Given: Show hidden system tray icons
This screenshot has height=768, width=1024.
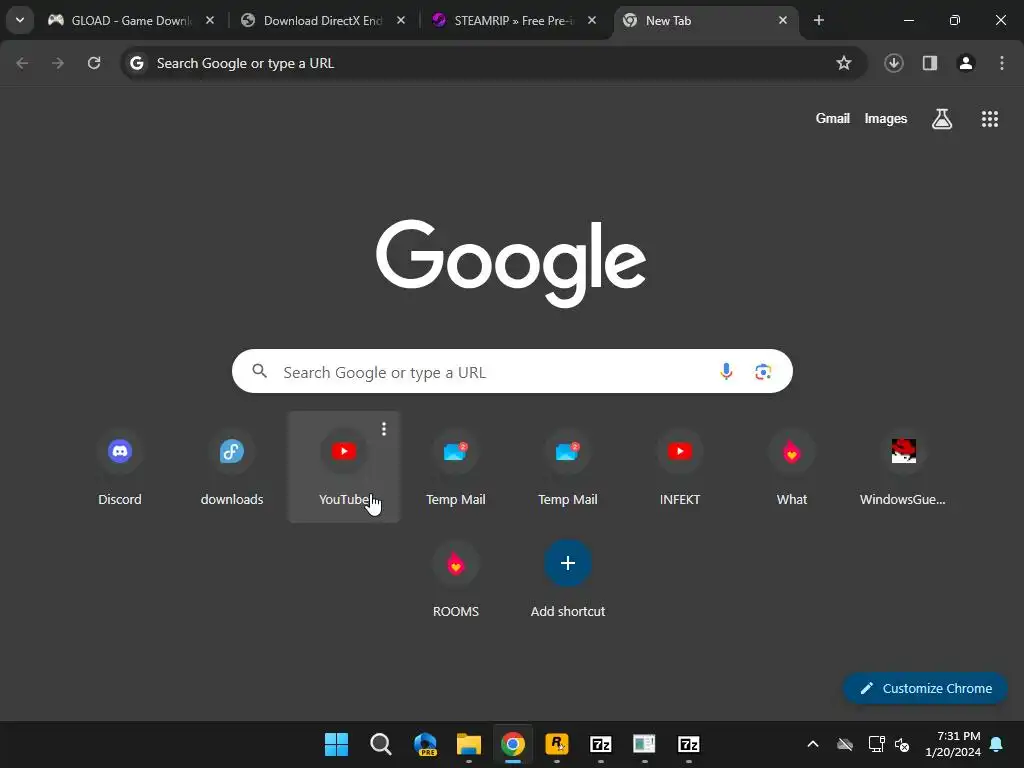Looking at the screenshot, I should pyautogui.click(x=813, y=744).
